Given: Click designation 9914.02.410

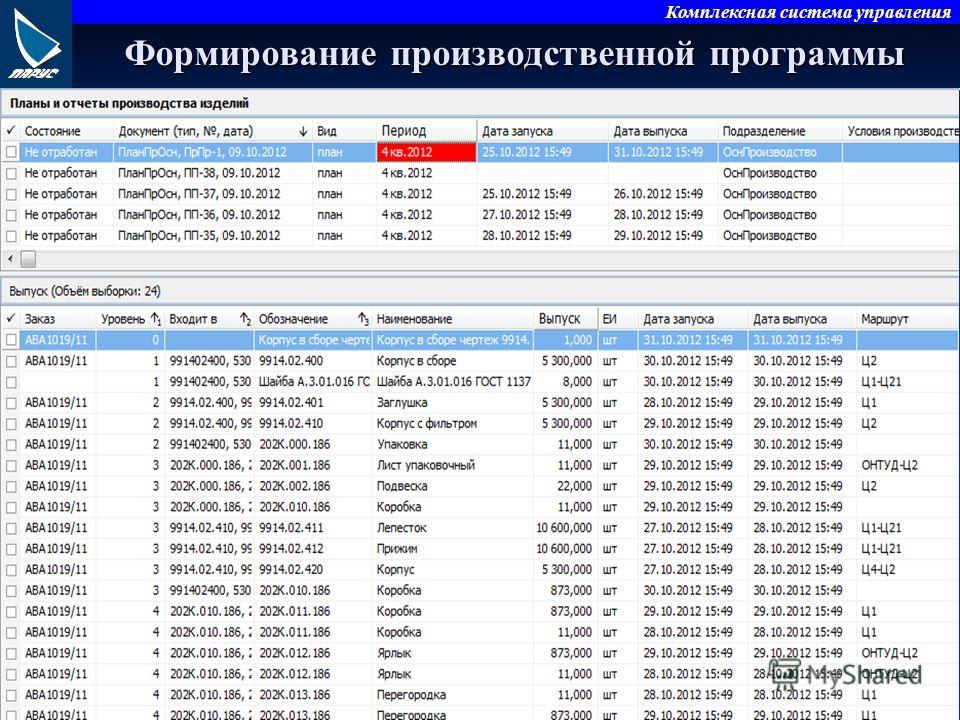Looking at the screenshot, I should 291,424.
